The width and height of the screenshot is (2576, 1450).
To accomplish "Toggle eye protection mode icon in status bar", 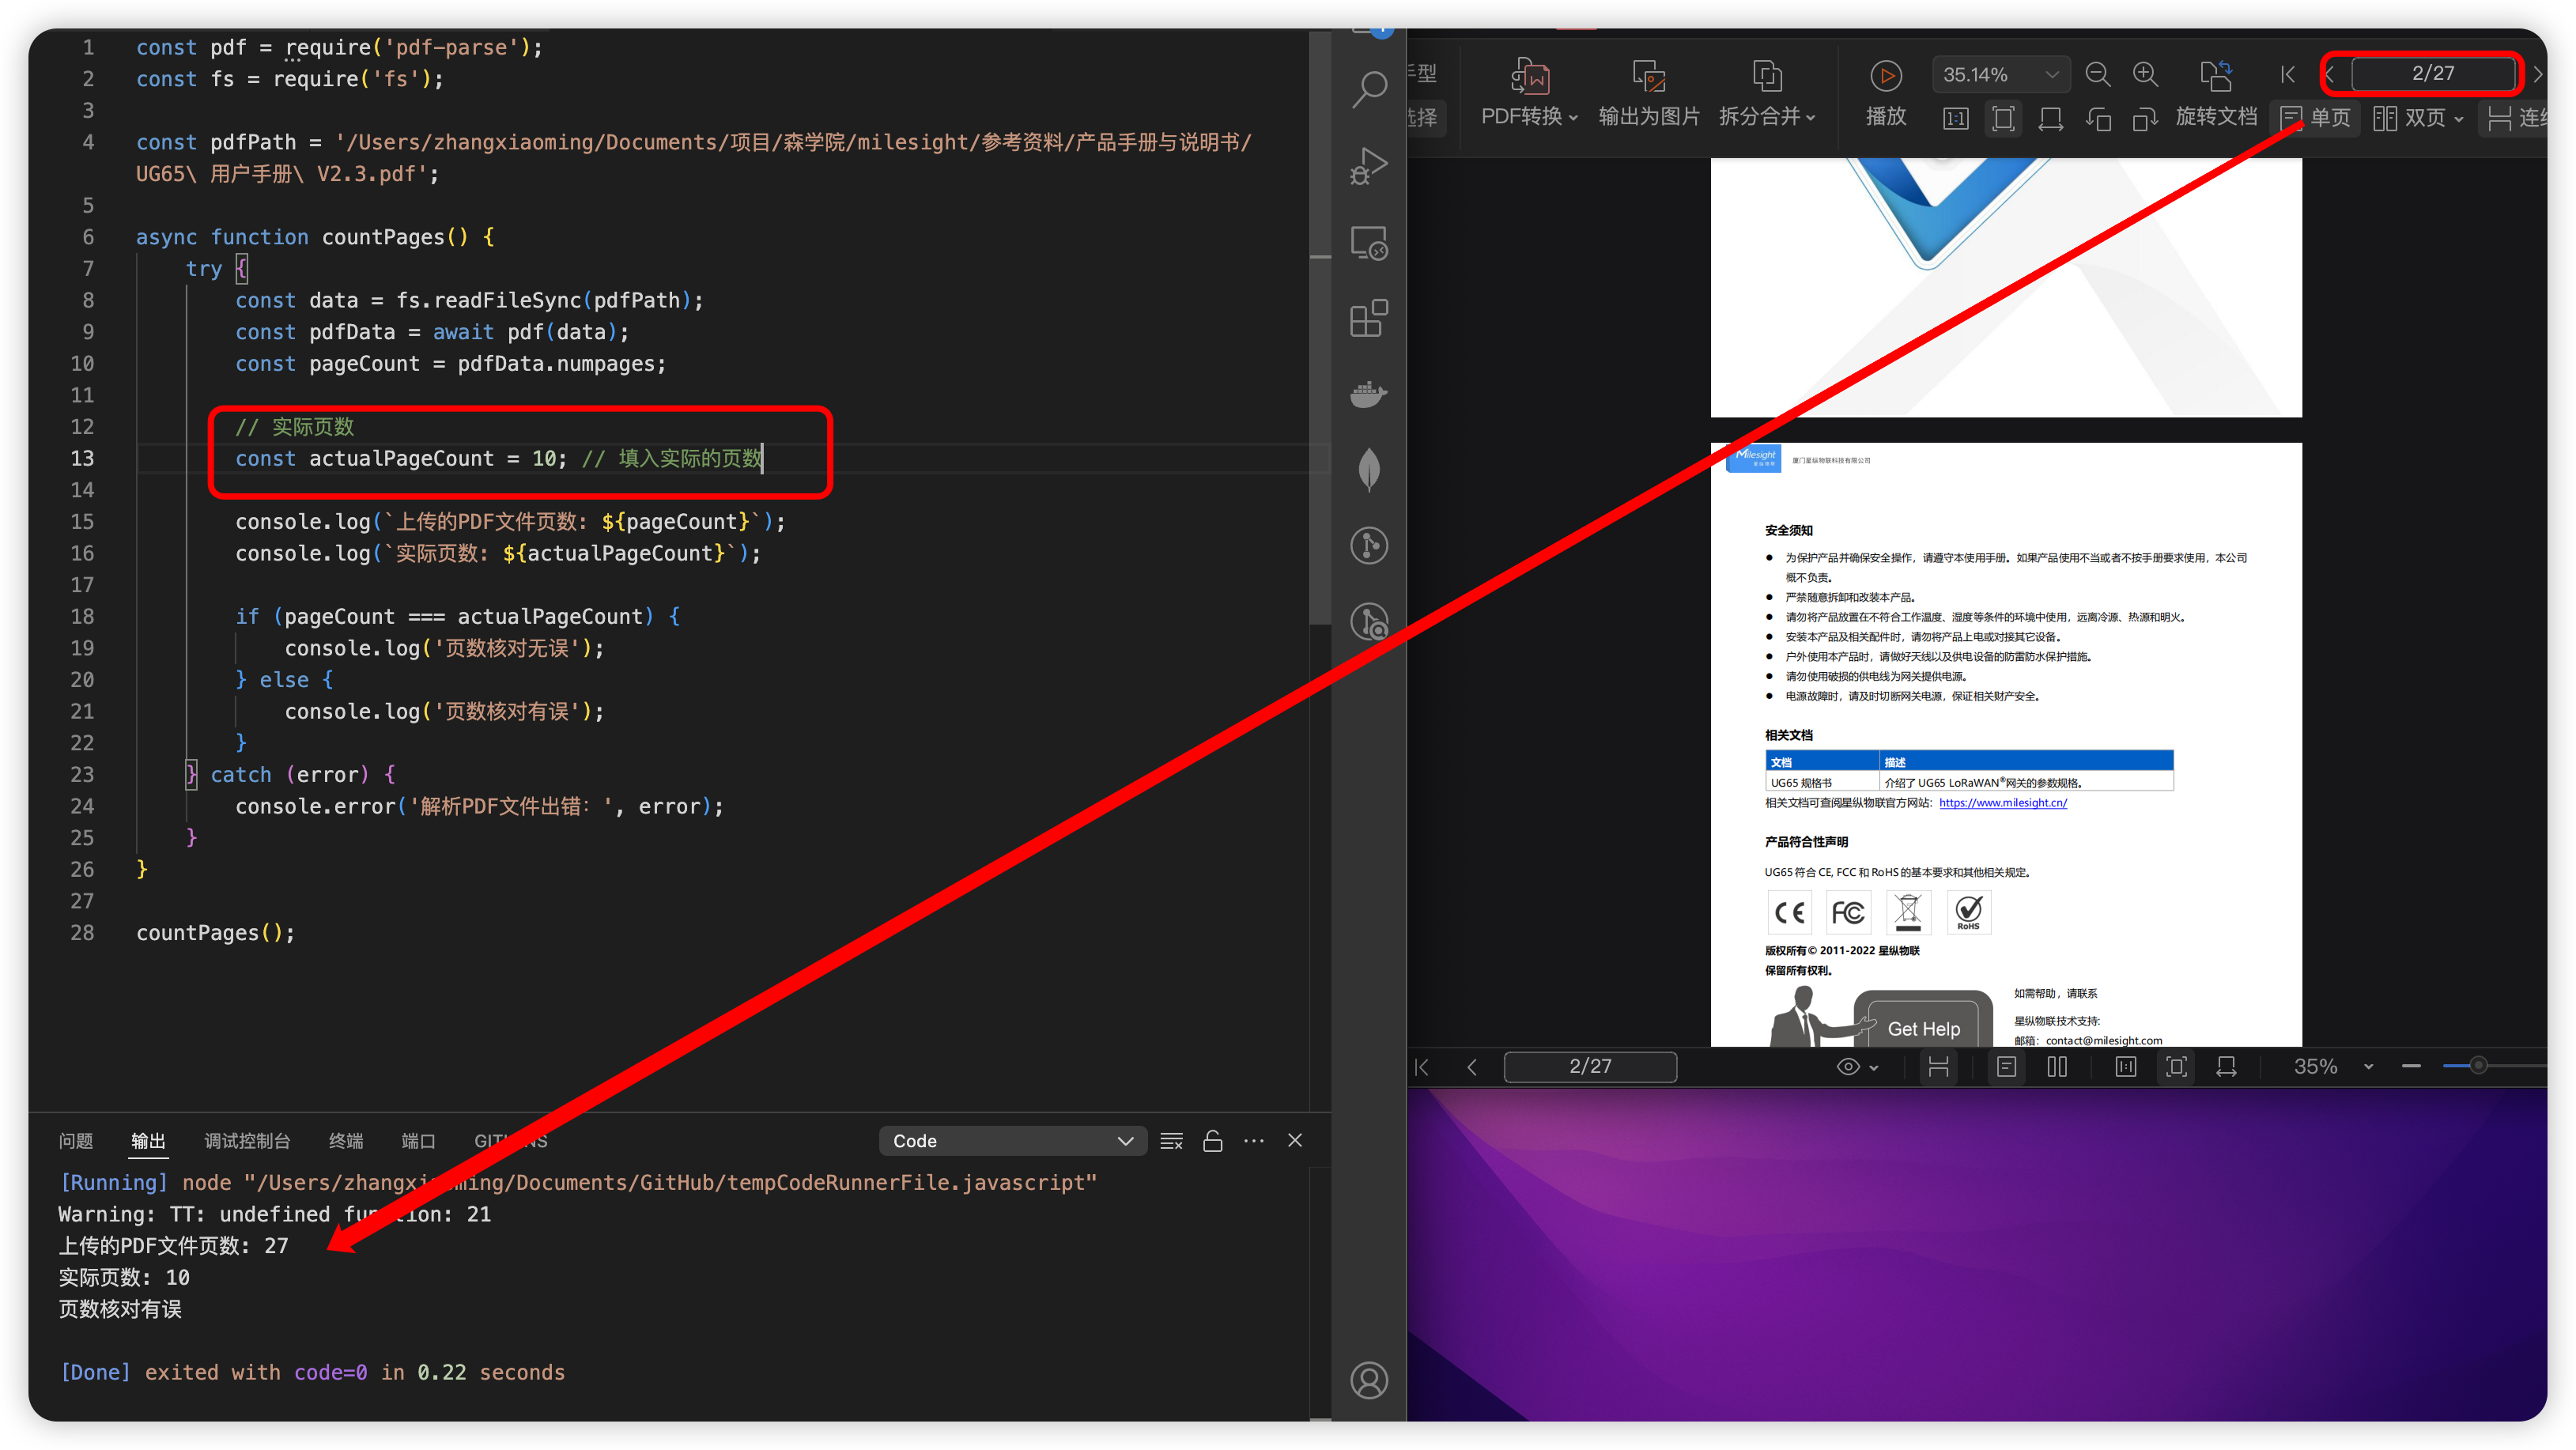I will (1849, 1067).
